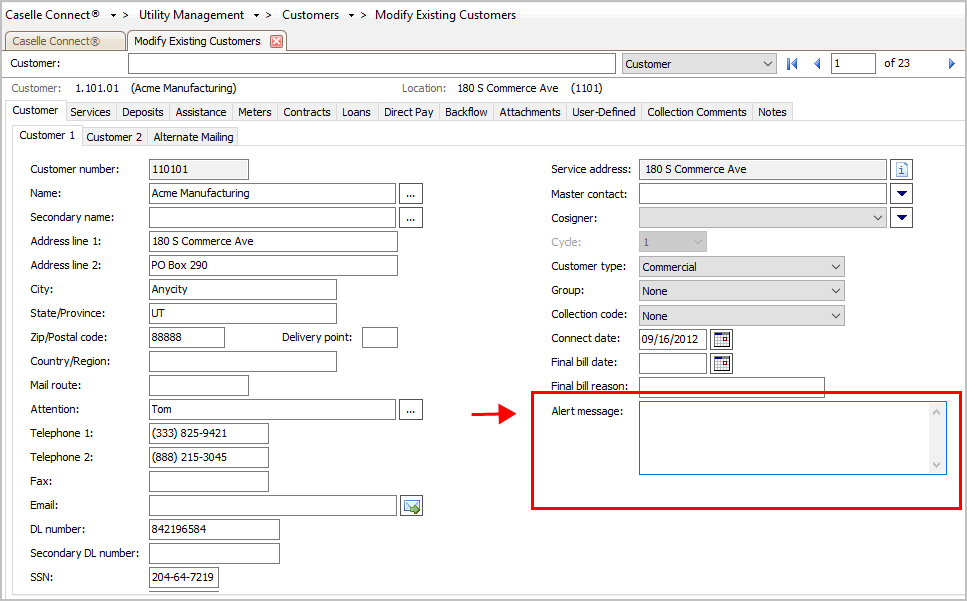The width and height of the screenshot is (967, 601).
Task: Open the service address info icon
Action: (901, 170)
